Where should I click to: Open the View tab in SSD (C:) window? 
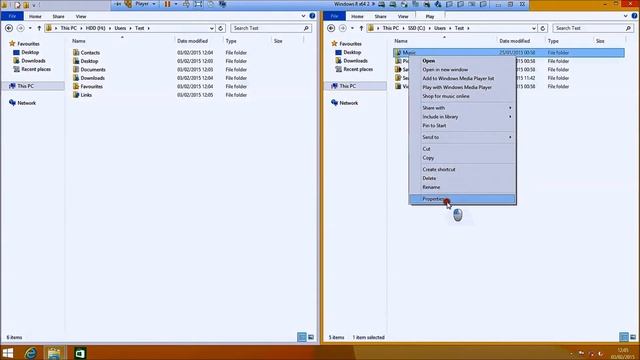click(403, 16)
